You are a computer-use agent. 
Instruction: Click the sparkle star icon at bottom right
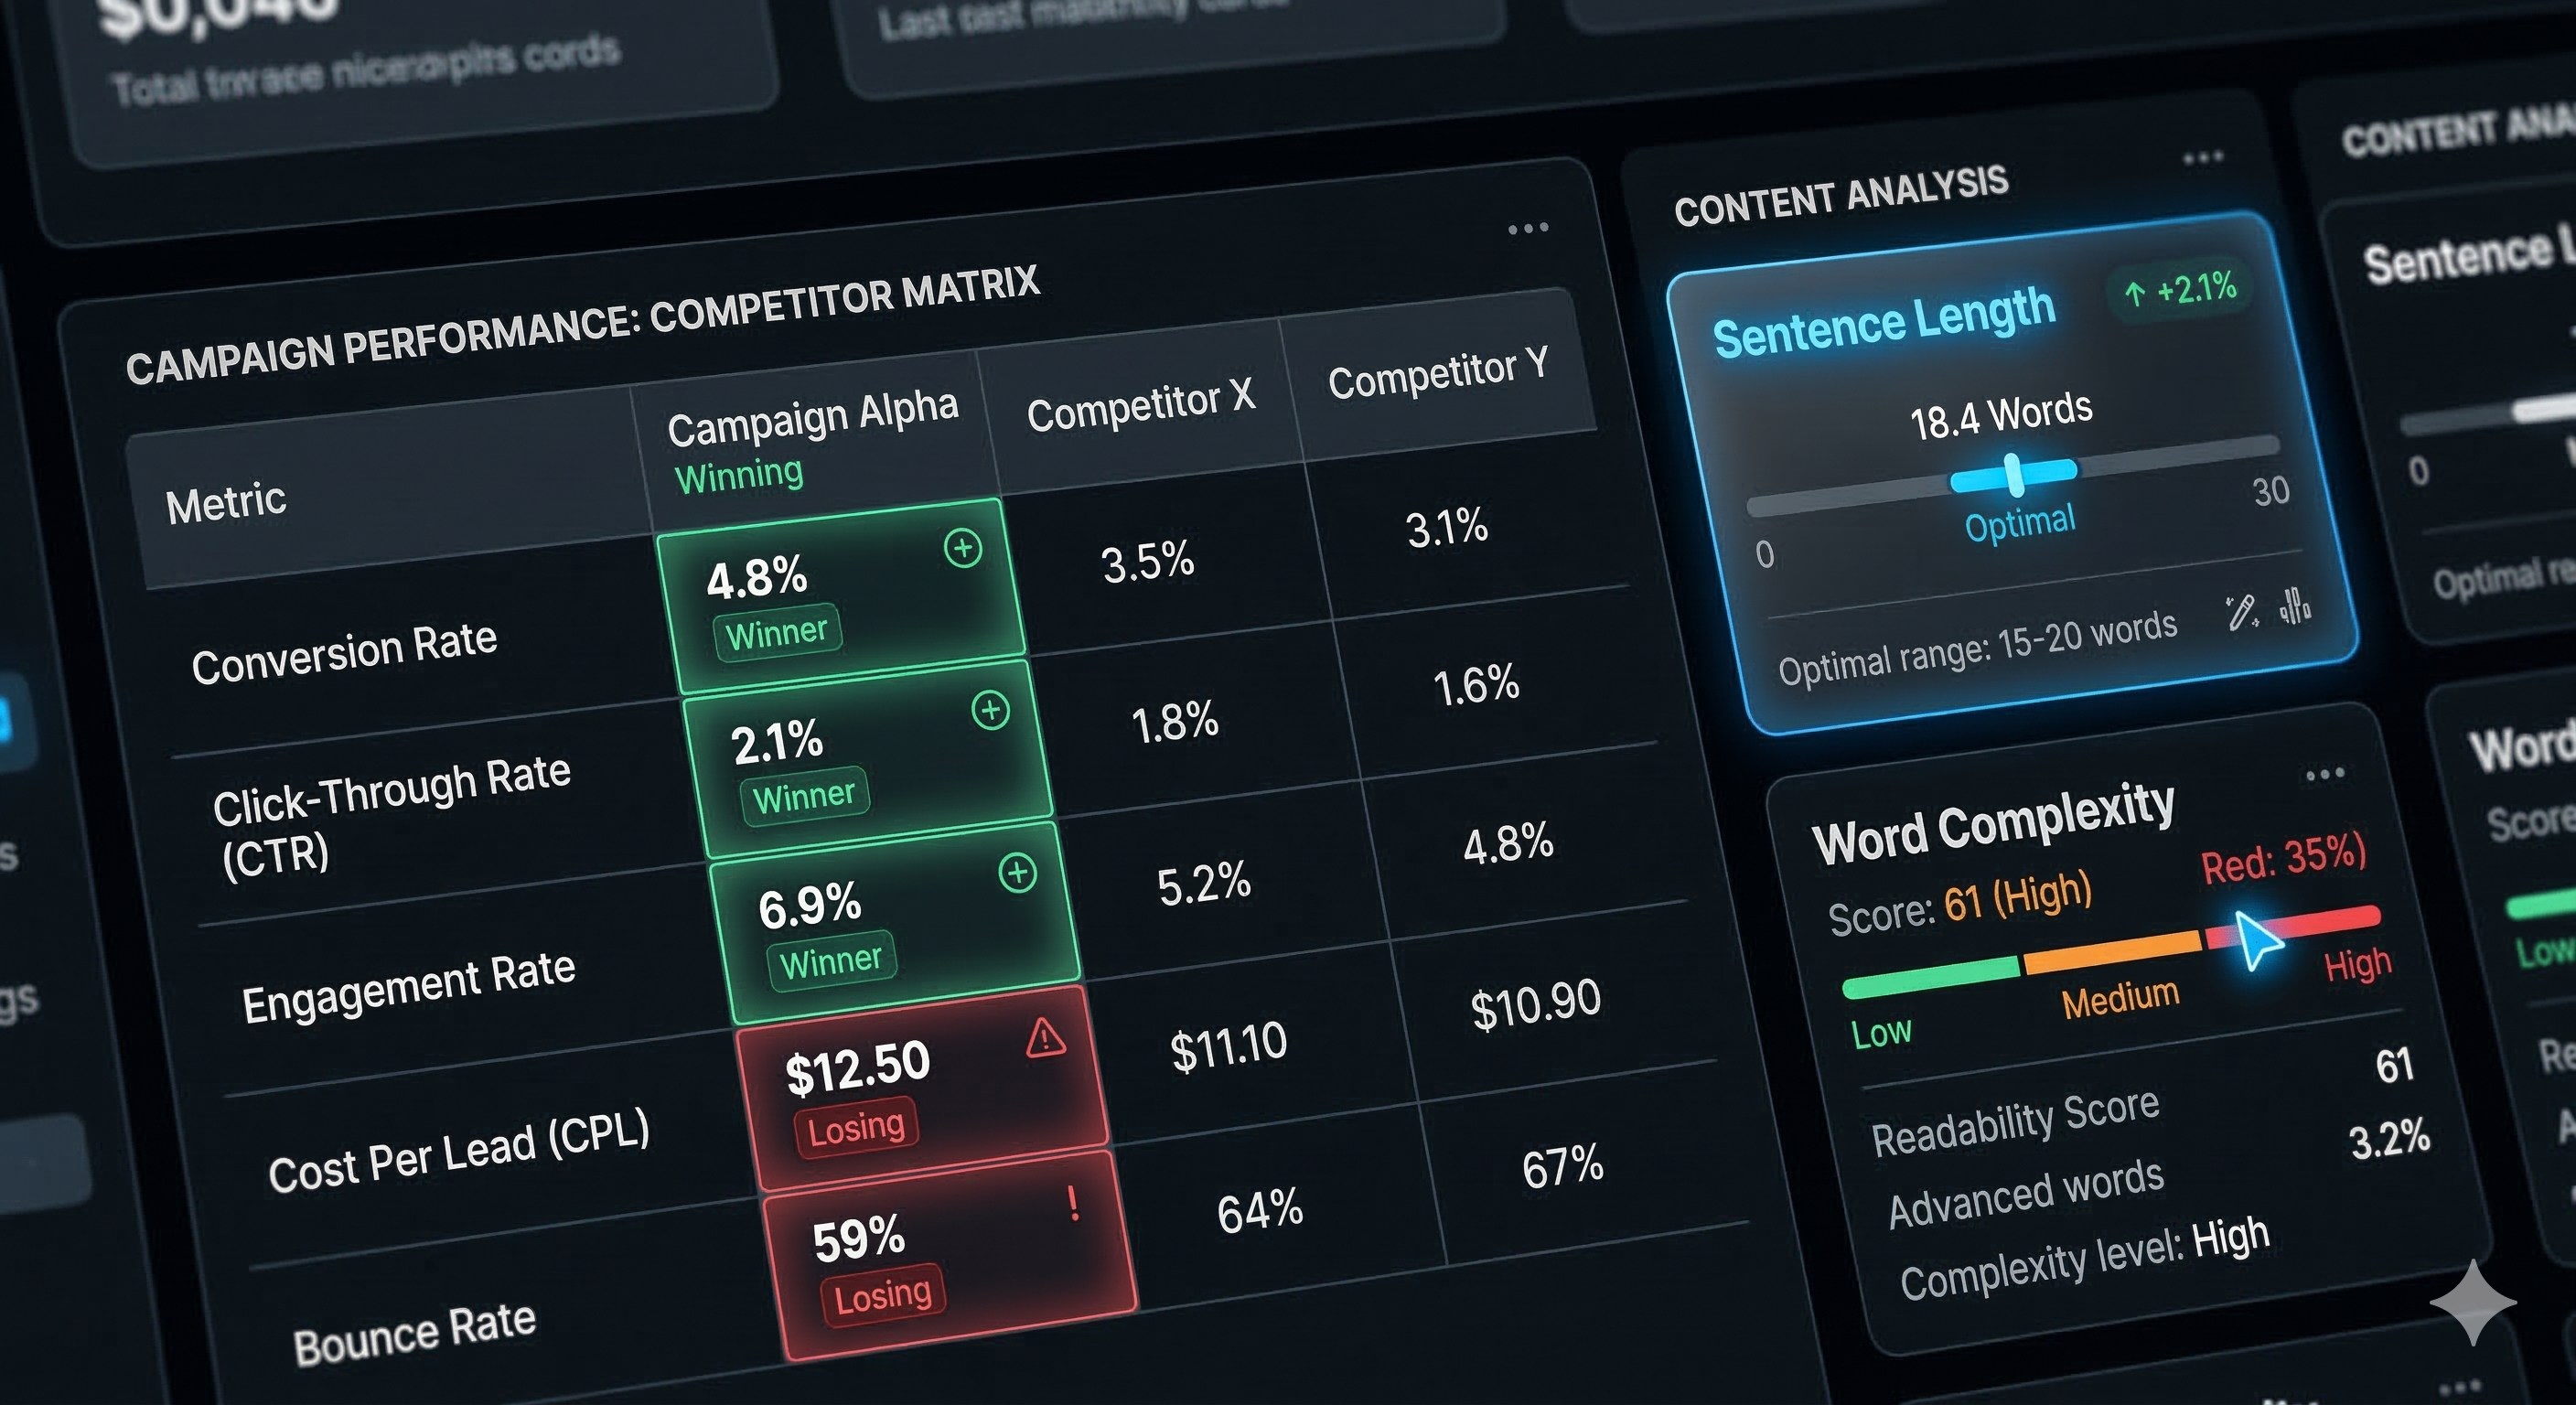tap(2472, 1302)
